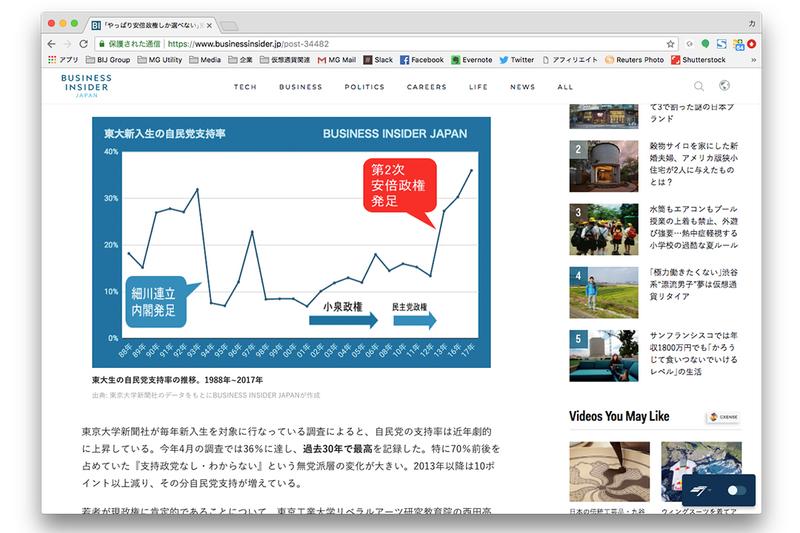Click thumbnail of ranked article 4
800x533 pixels.
pos(604,293)
